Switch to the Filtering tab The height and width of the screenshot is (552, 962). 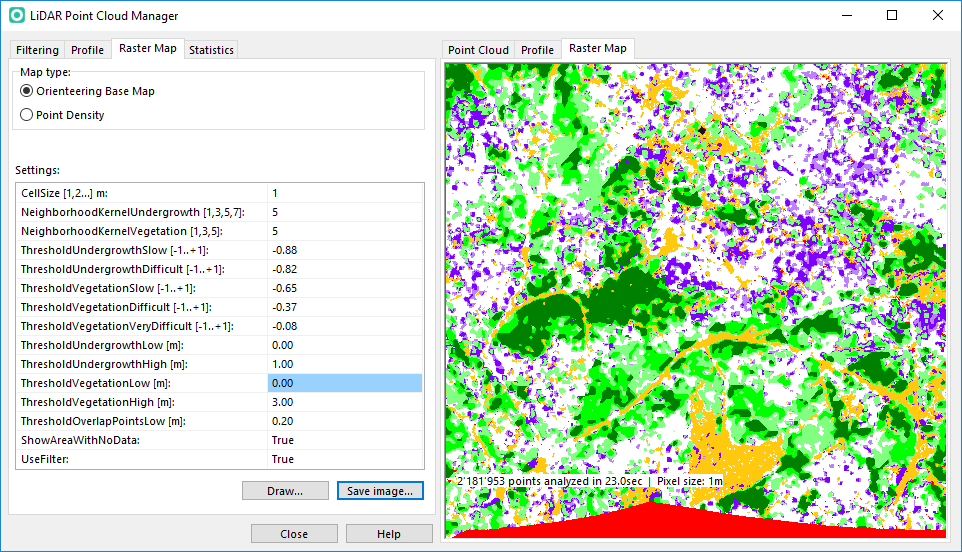click(x=37, y=50)
